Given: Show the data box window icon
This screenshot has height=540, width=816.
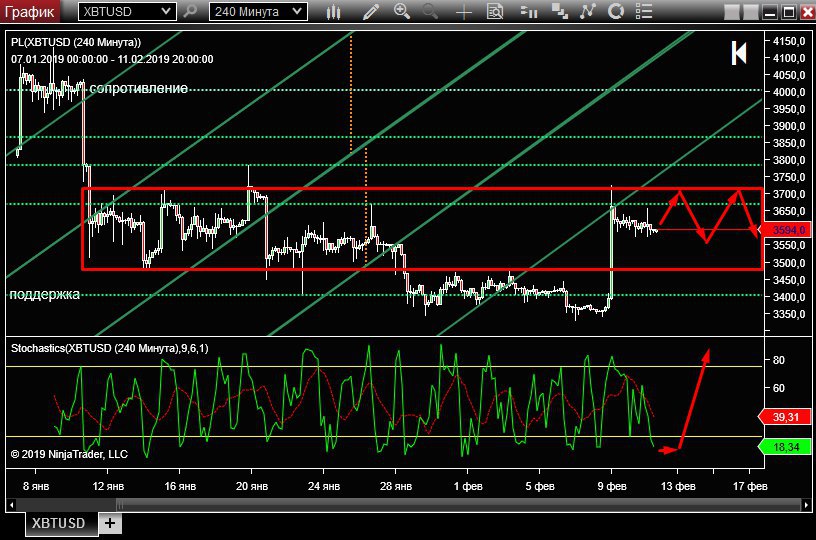Looking at the screenshot, I should [x=495, y=11].
